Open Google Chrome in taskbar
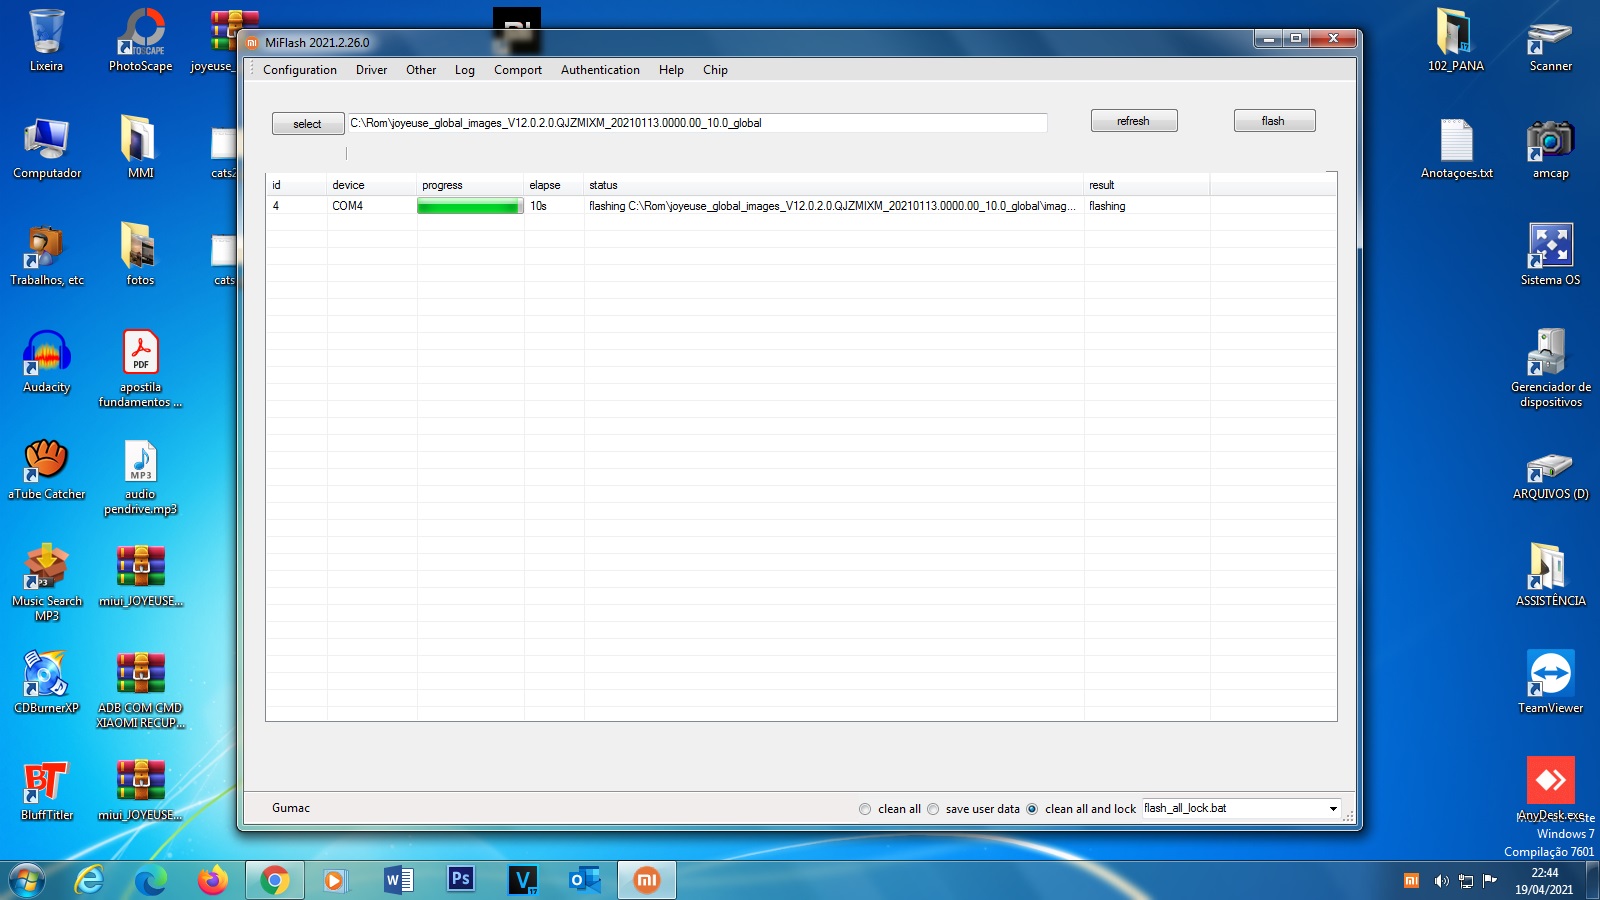 [274, 880]
